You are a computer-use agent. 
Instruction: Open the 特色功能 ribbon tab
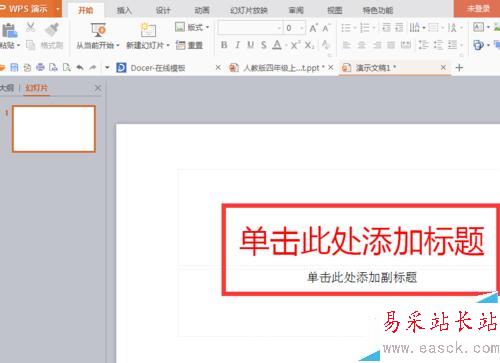pyautogui.click(x=378, y=10)
